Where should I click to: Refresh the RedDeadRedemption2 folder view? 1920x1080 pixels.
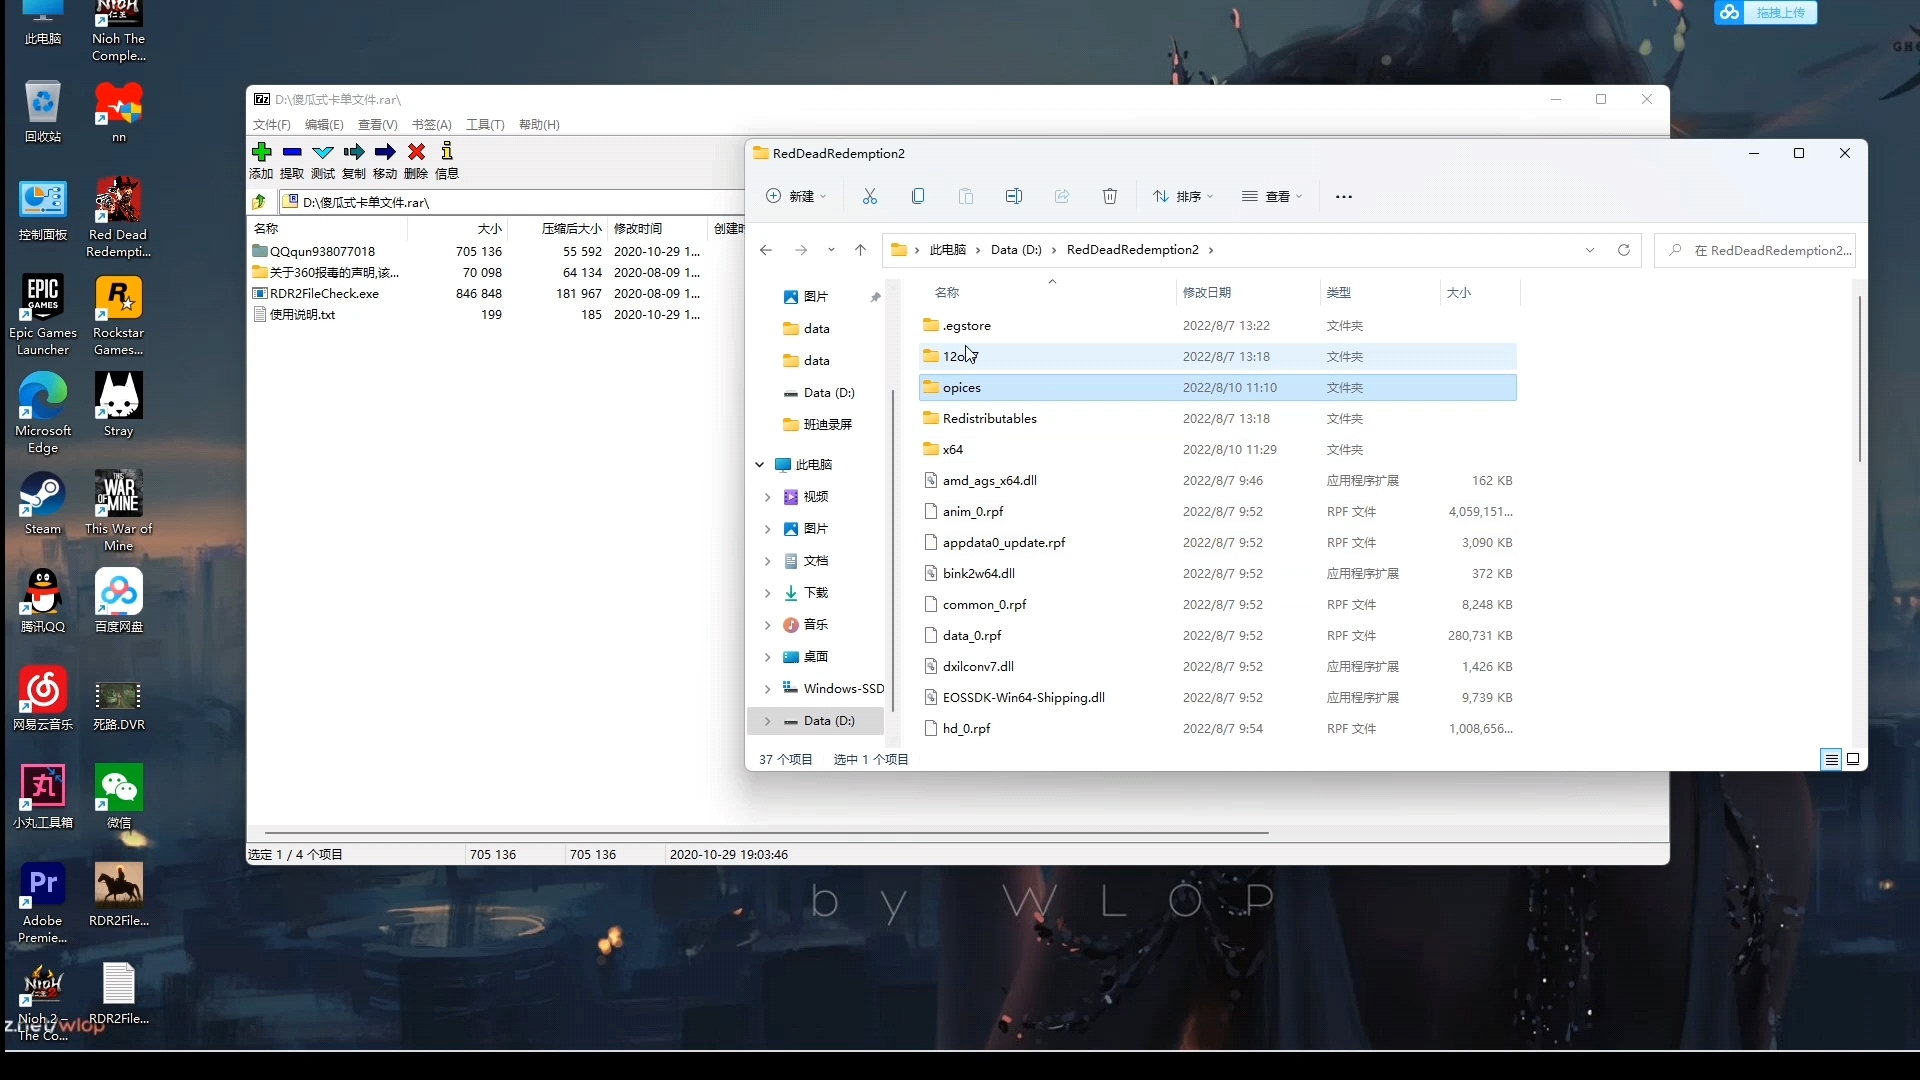click(x=1624, y=250)
